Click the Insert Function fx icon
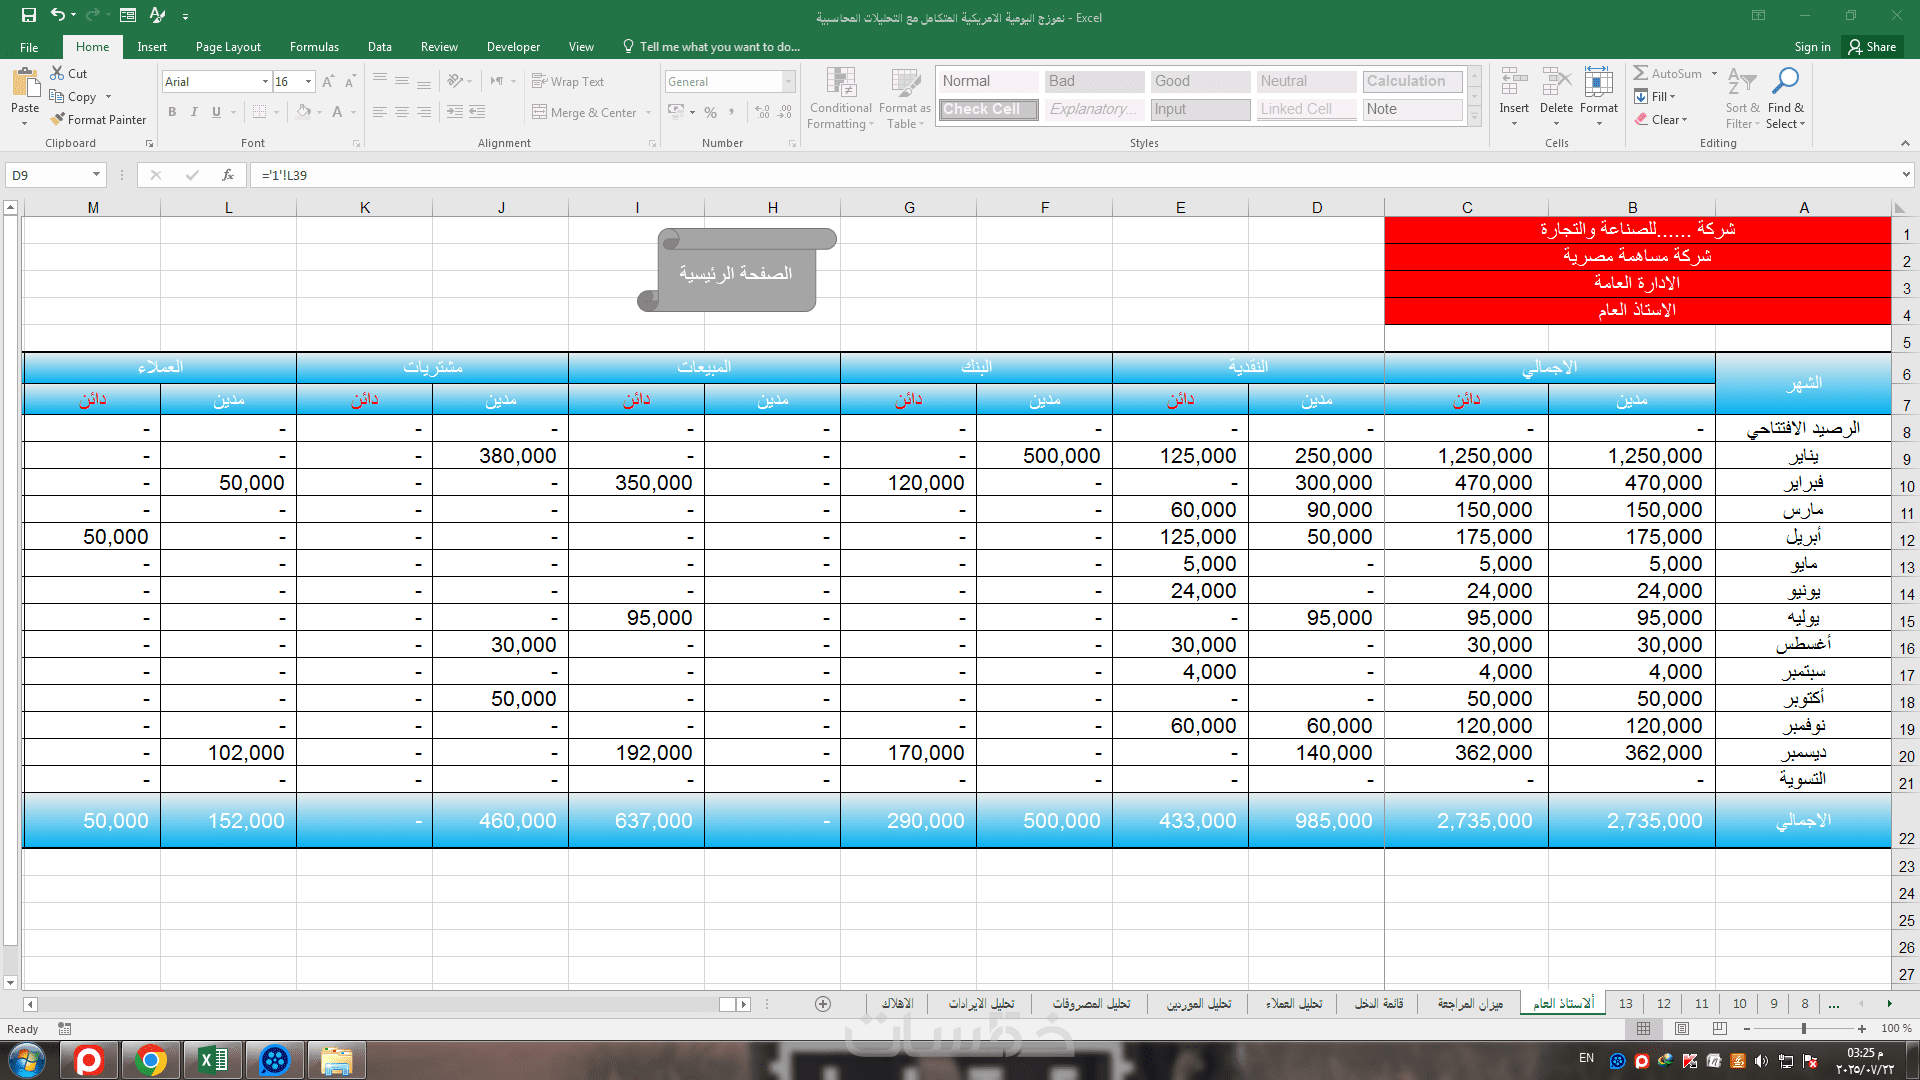Viewport: 1920px width, 1080px height. [x=228, y=175]
